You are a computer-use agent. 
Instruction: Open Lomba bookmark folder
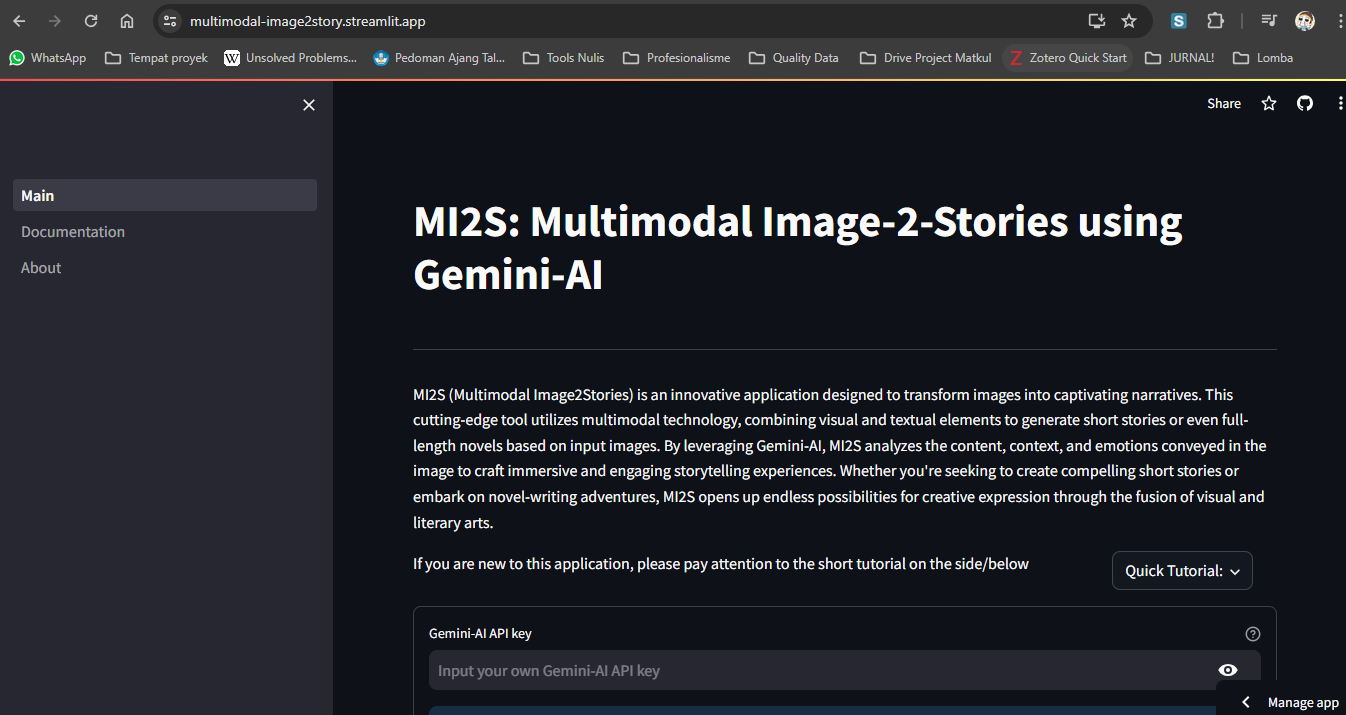coord(1263,58)
